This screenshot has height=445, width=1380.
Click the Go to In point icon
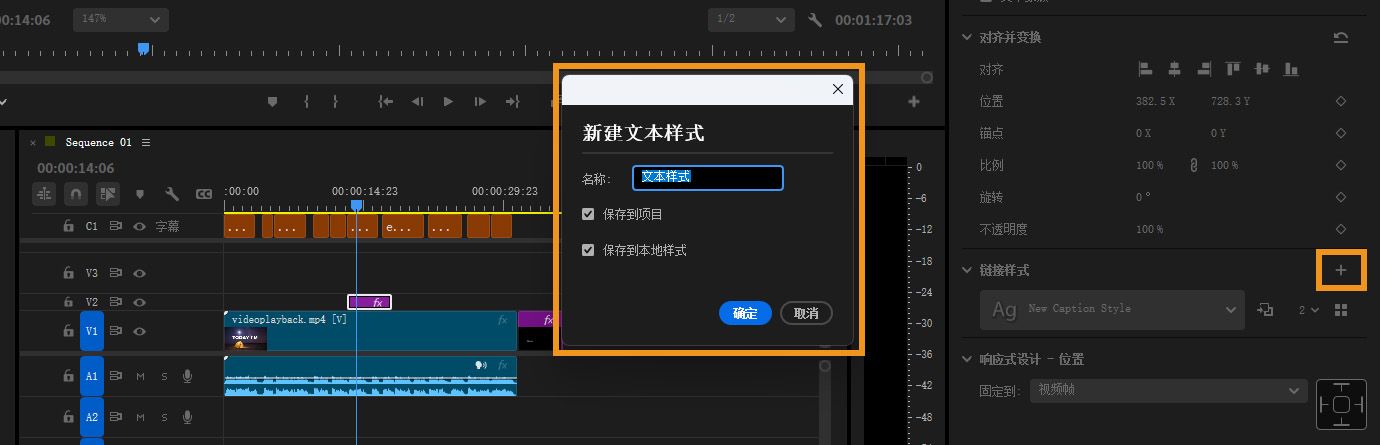pos(385,101)
